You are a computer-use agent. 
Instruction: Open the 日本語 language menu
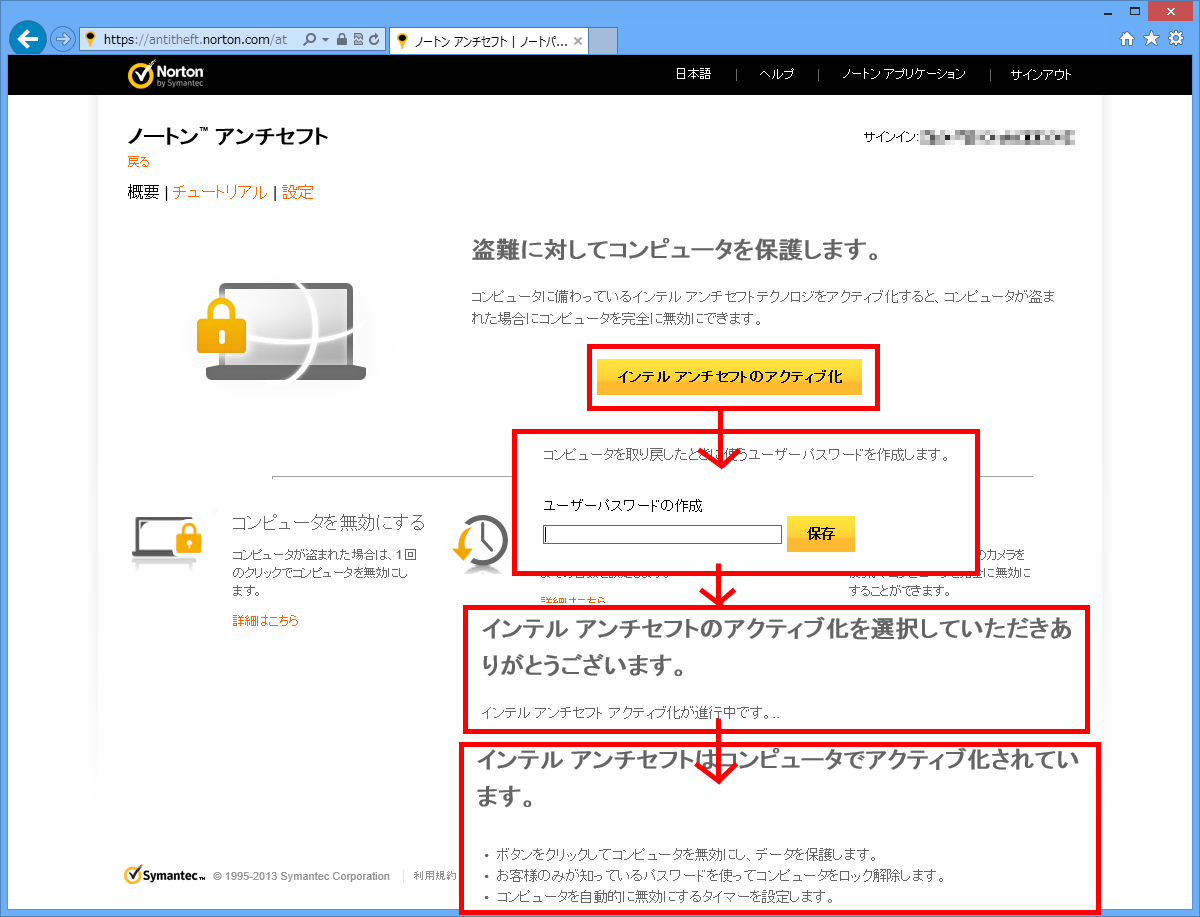pos(693,74)
